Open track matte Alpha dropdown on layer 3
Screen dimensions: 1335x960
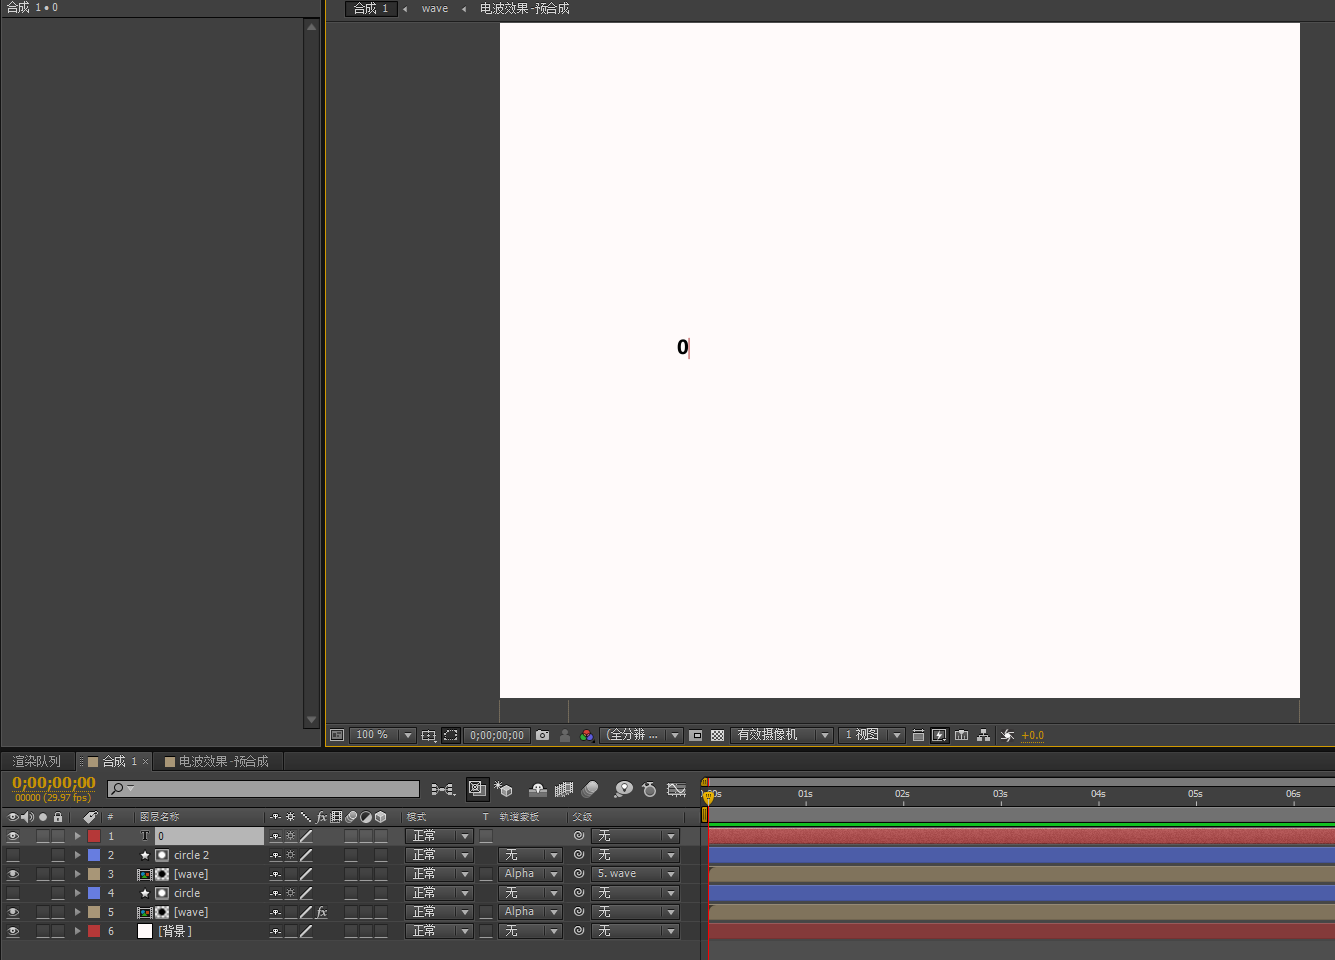click(x=531, y=874)
